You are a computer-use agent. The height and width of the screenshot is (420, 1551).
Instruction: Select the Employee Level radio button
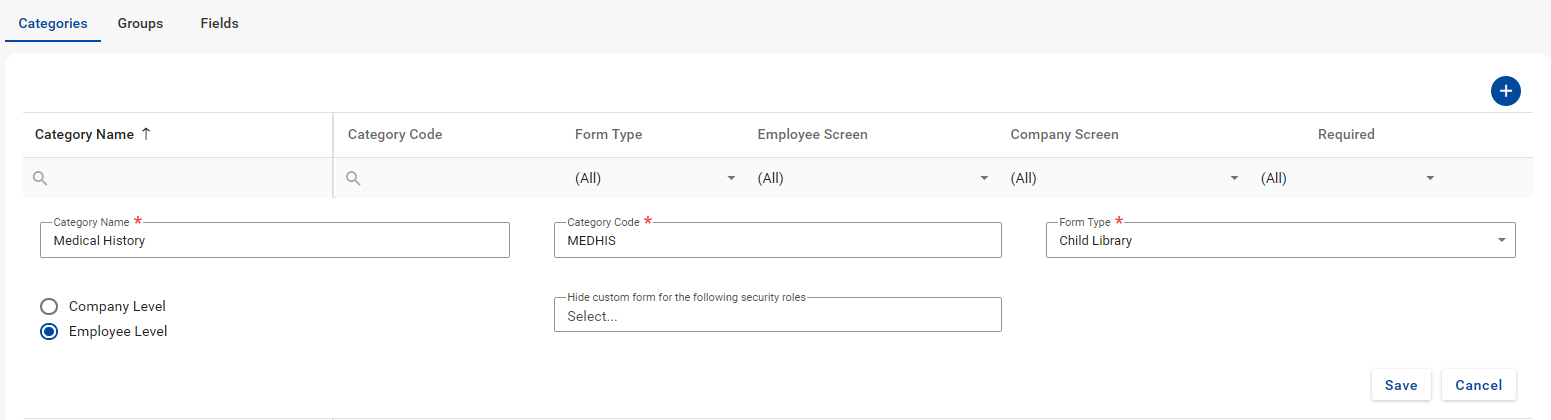point(48,332)
